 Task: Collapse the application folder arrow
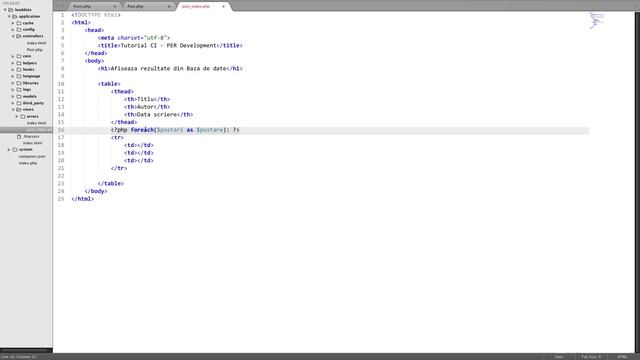(x=9, y=17)
